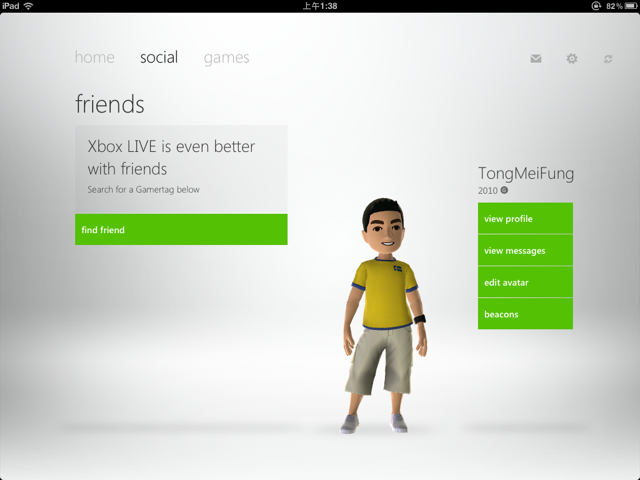Tap the Wi-Fi icon in status bar
640x480 pixels.
tap(28, 6)
